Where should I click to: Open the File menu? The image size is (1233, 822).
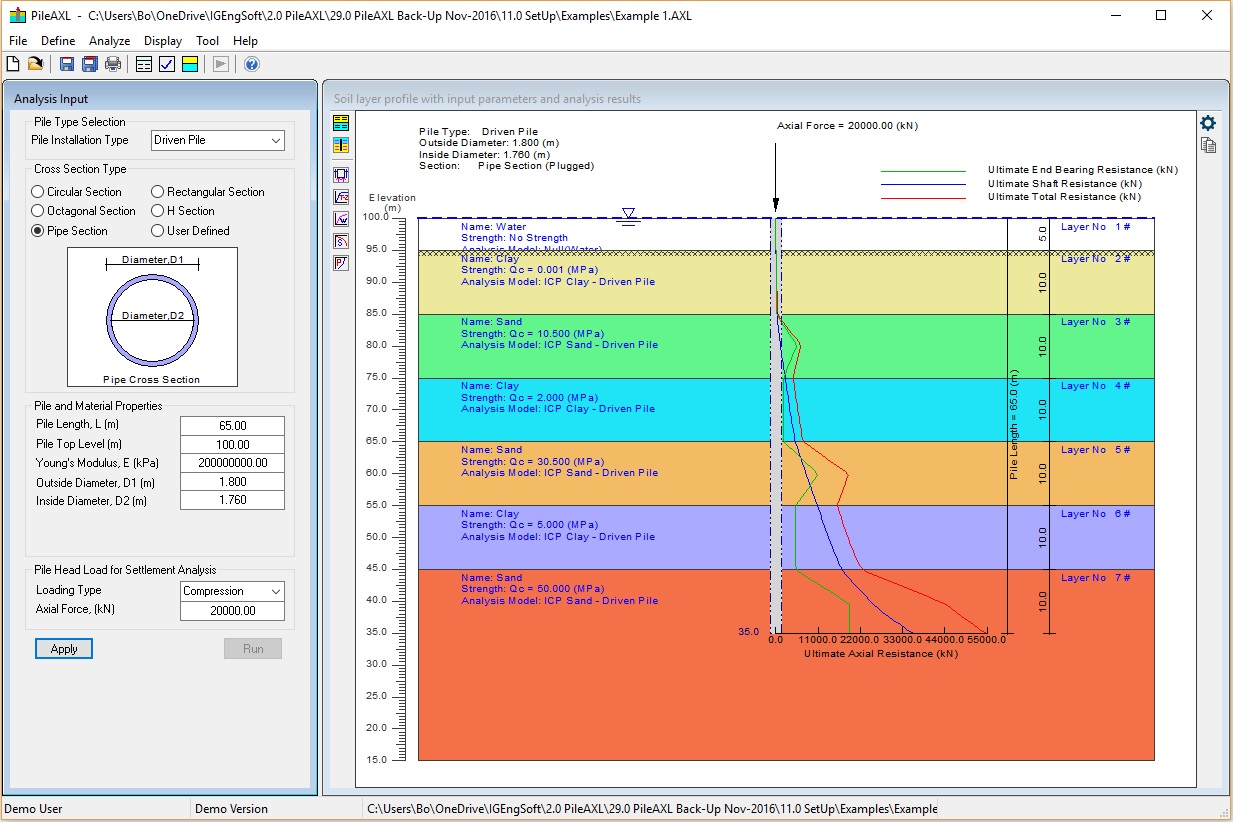18,41
